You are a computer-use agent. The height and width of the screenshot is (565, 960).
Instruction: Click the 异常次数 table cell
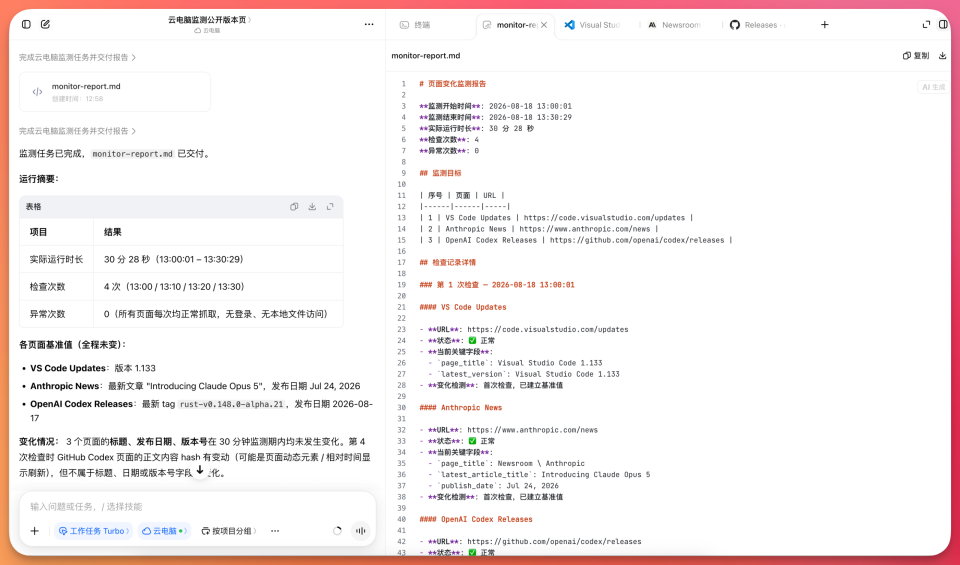[56, 314]
